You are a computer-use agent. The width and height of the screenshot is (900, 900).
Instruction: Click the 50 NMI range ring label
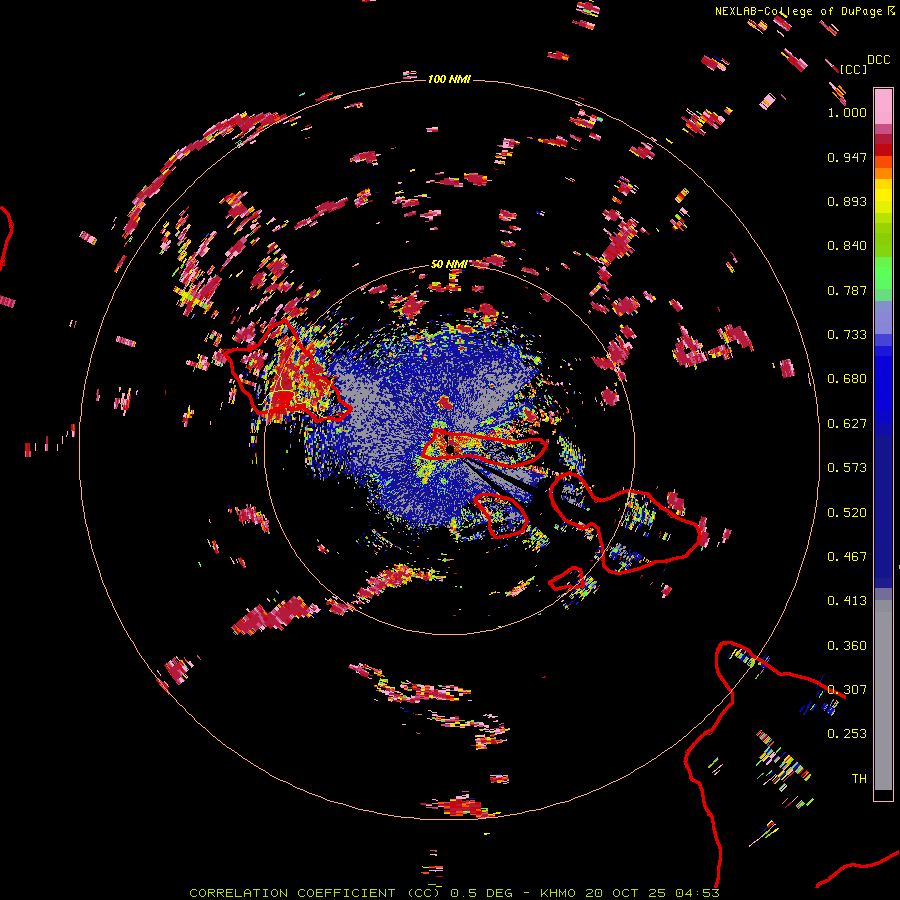[x=449, y=264]
